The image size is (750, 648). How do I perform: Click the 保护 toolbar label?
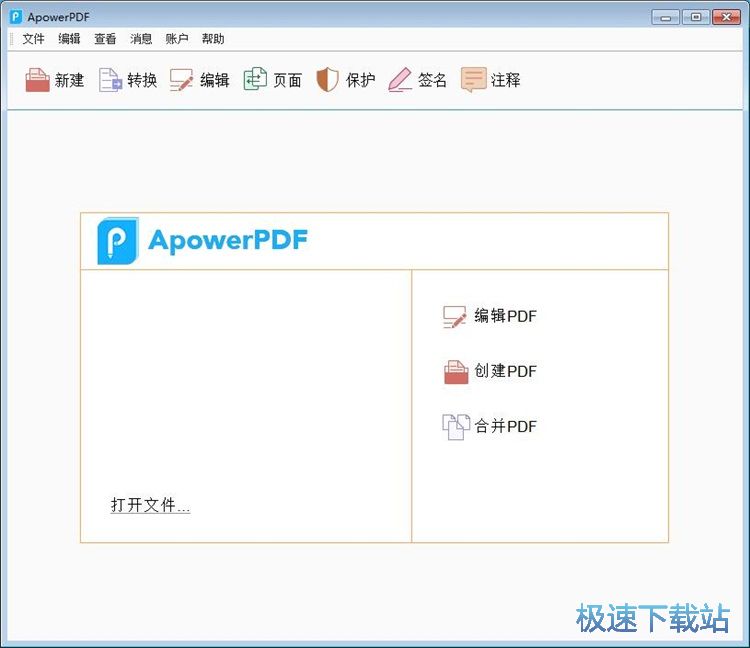360,80
